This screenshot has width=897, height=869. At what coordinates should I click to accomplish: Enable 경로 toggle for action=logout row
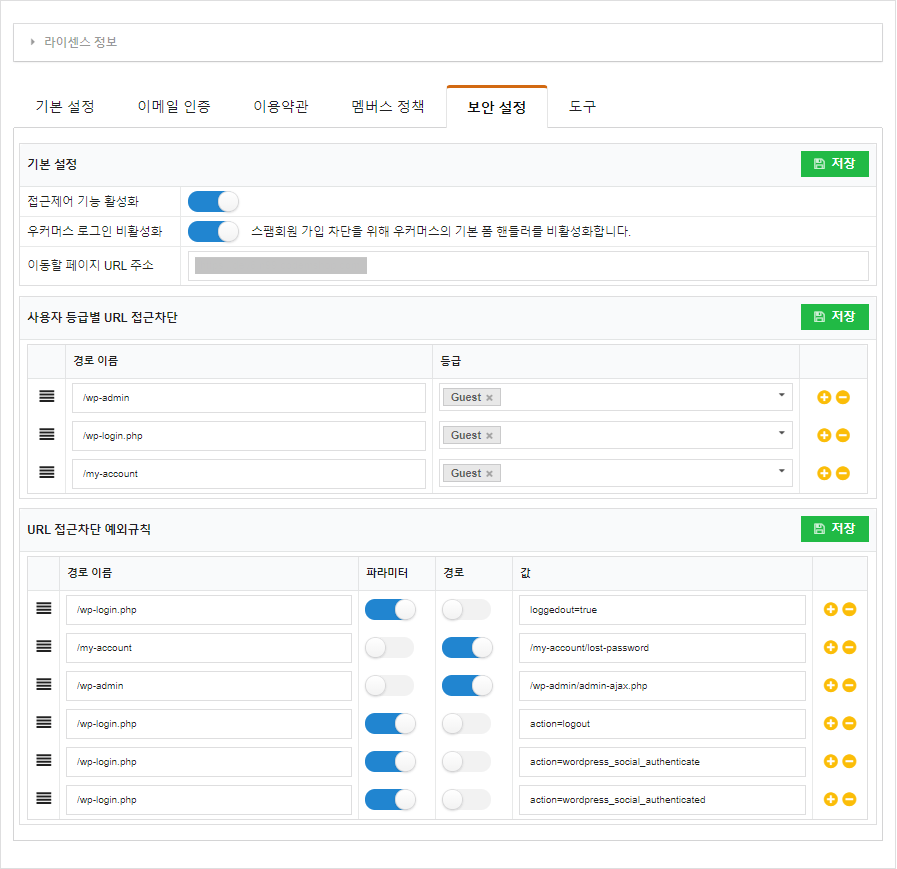point(467,724)
